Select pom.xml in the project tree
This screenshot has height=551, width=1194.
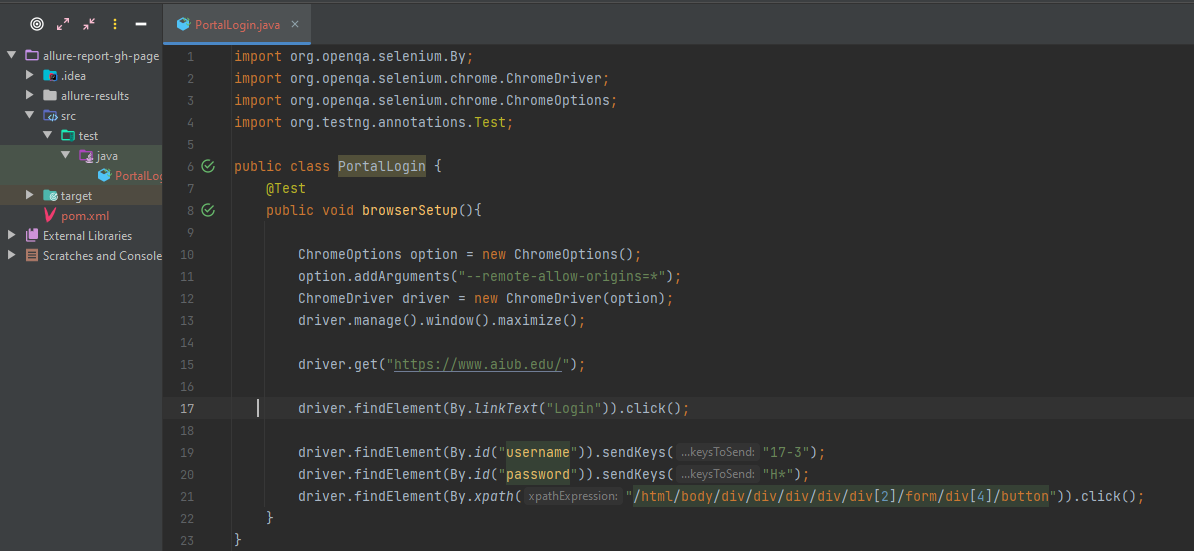85,215
